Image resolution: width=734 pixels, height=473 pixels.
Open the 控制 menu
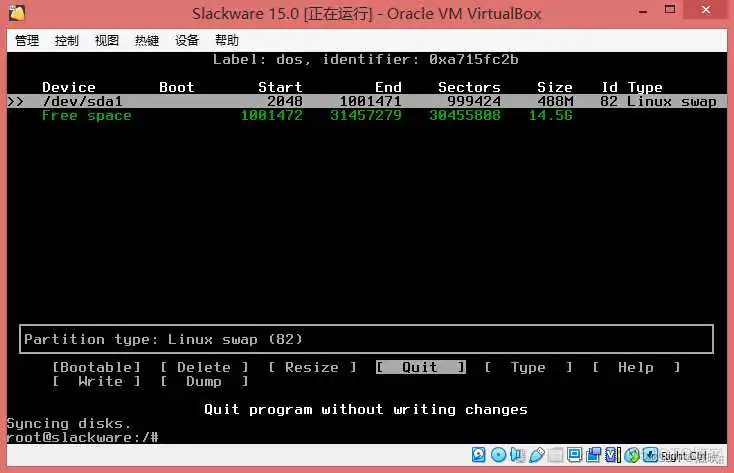66,41
